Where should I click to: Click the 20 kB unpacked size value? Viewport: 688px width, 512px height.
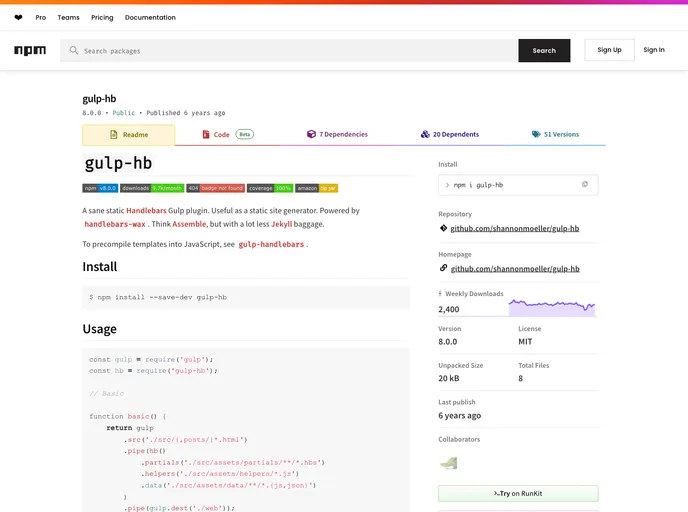[448, 378]
